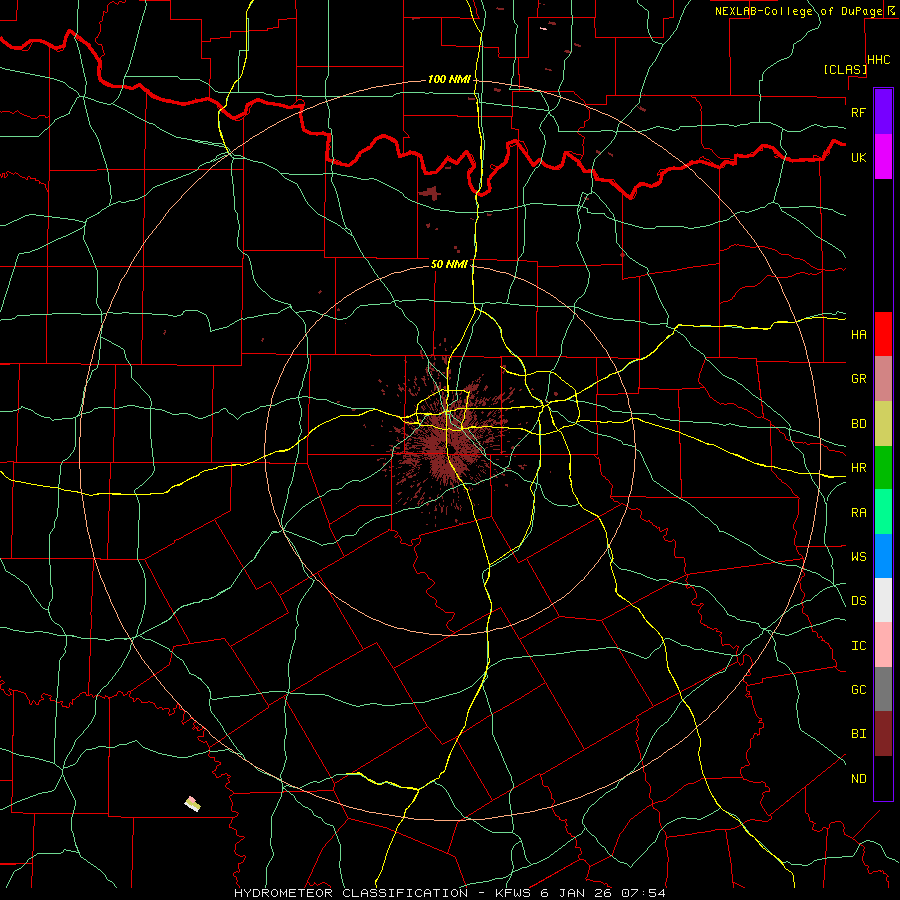The image size is (900, 900).
Task: Click the dense biological echo cluster at radar center
Action: pos(451,445)
